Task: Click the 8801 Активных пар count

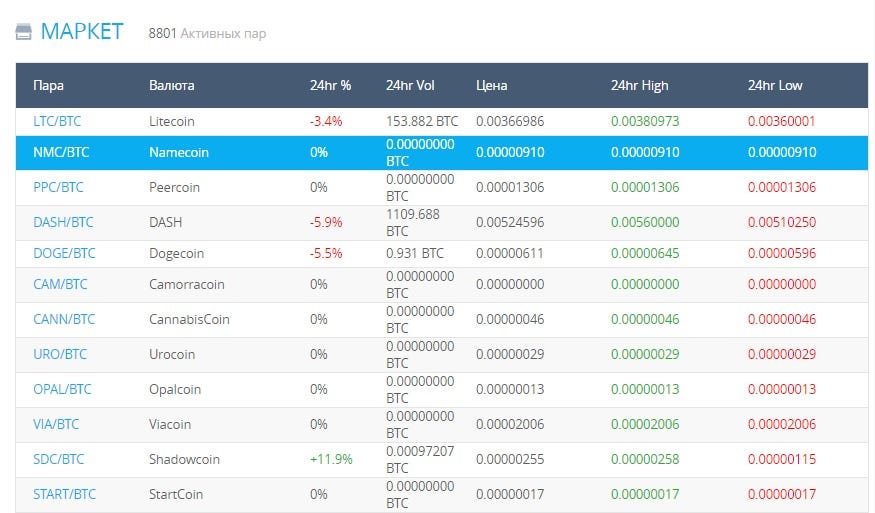Action: point(207,33)
